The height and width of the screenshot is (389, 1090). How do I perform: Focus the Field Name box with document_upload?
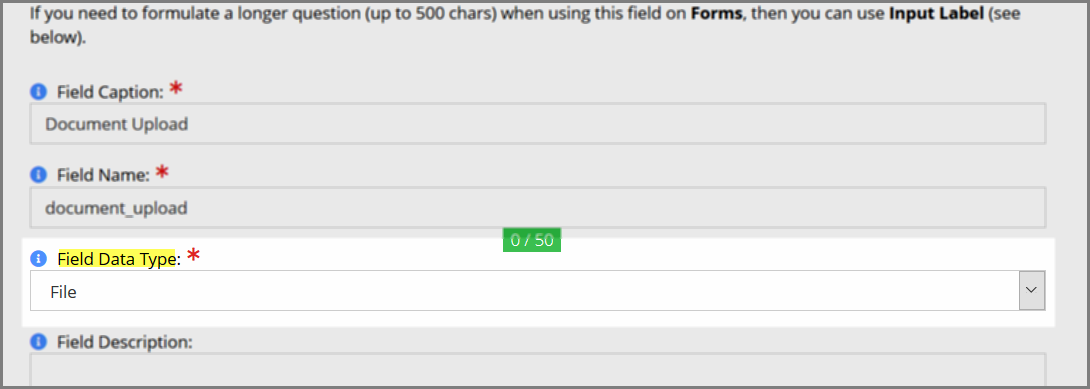[x=537, y=208]
